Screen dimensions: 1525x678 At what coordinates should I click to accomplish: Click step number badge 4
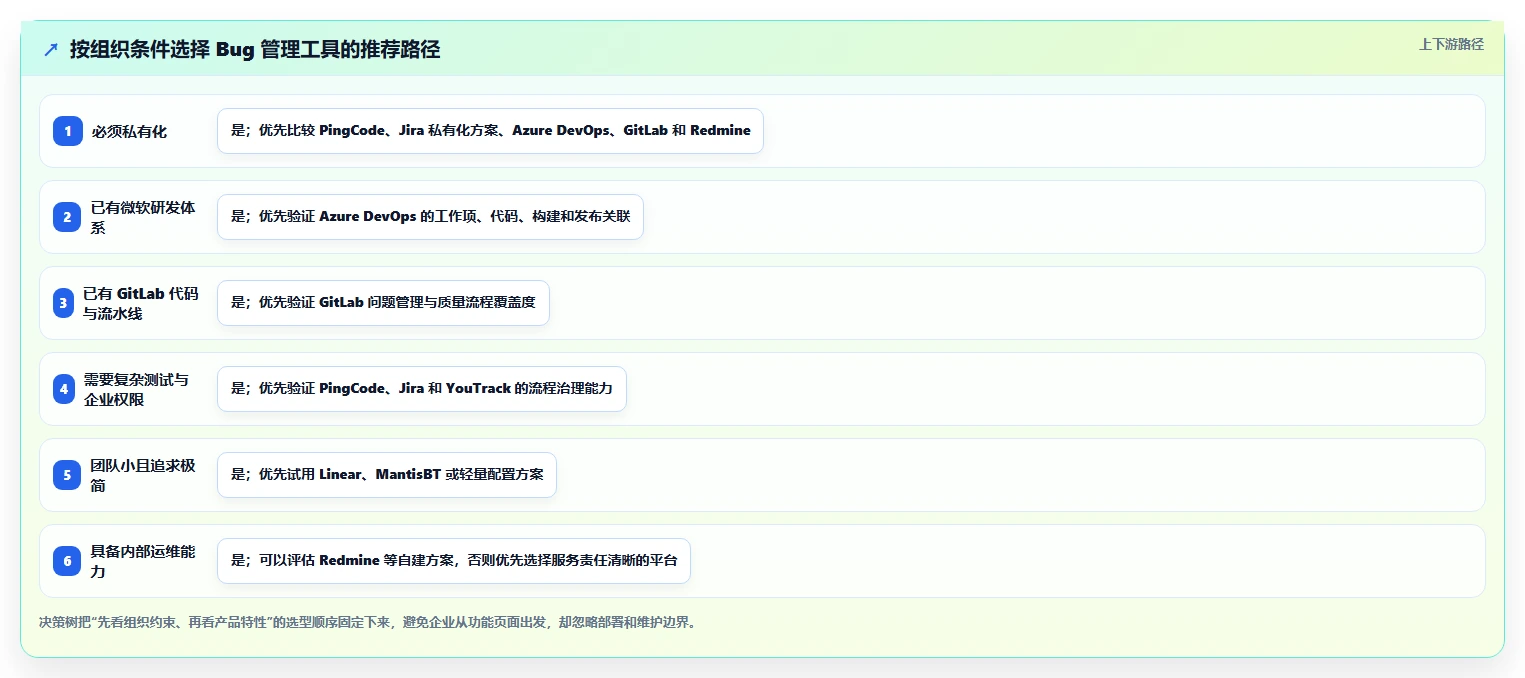coord(64,389)
